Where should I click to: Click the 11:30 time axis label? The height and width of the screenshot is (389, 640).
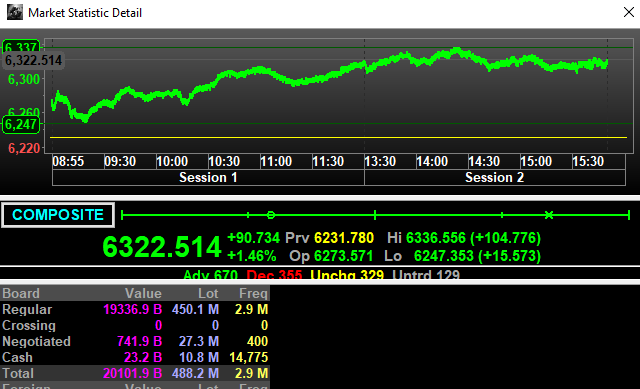(328, 162)
